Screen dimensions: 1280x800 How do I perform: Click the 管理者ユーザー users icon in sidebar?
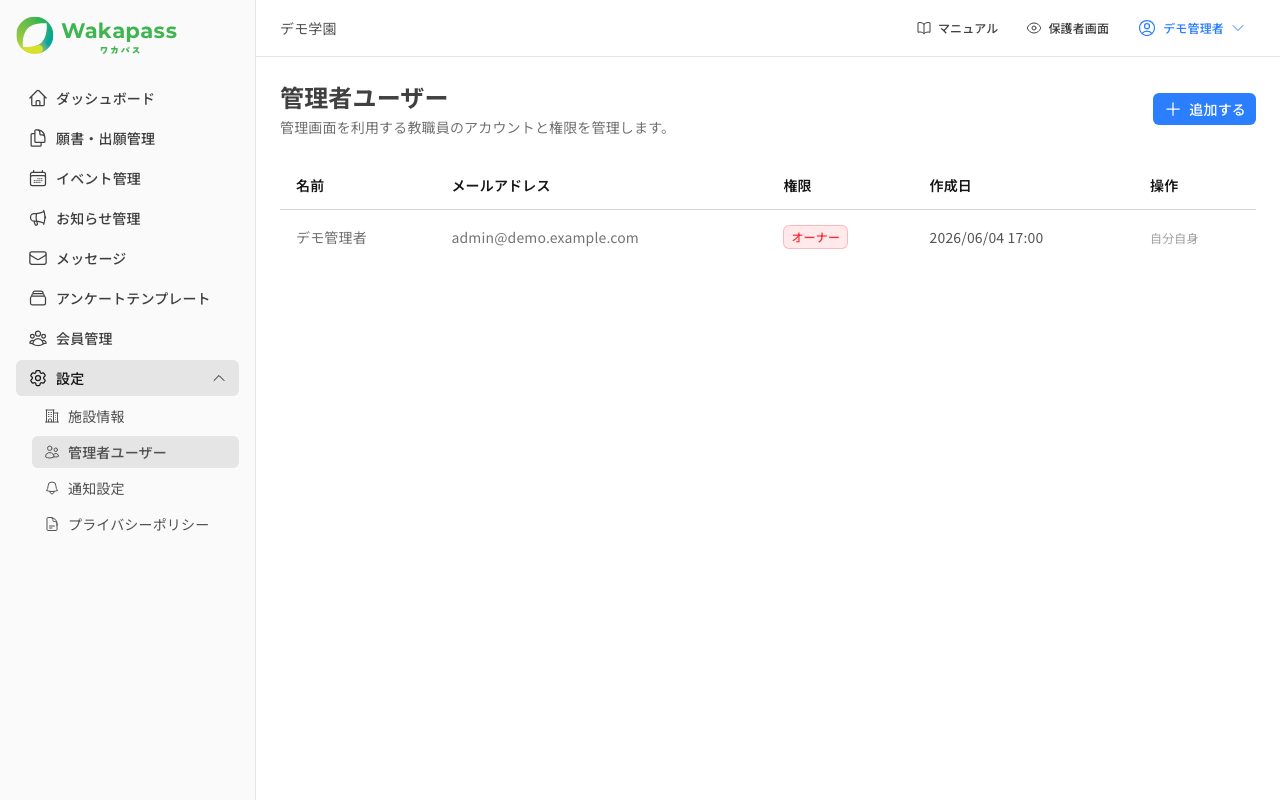tap(52, 452)
